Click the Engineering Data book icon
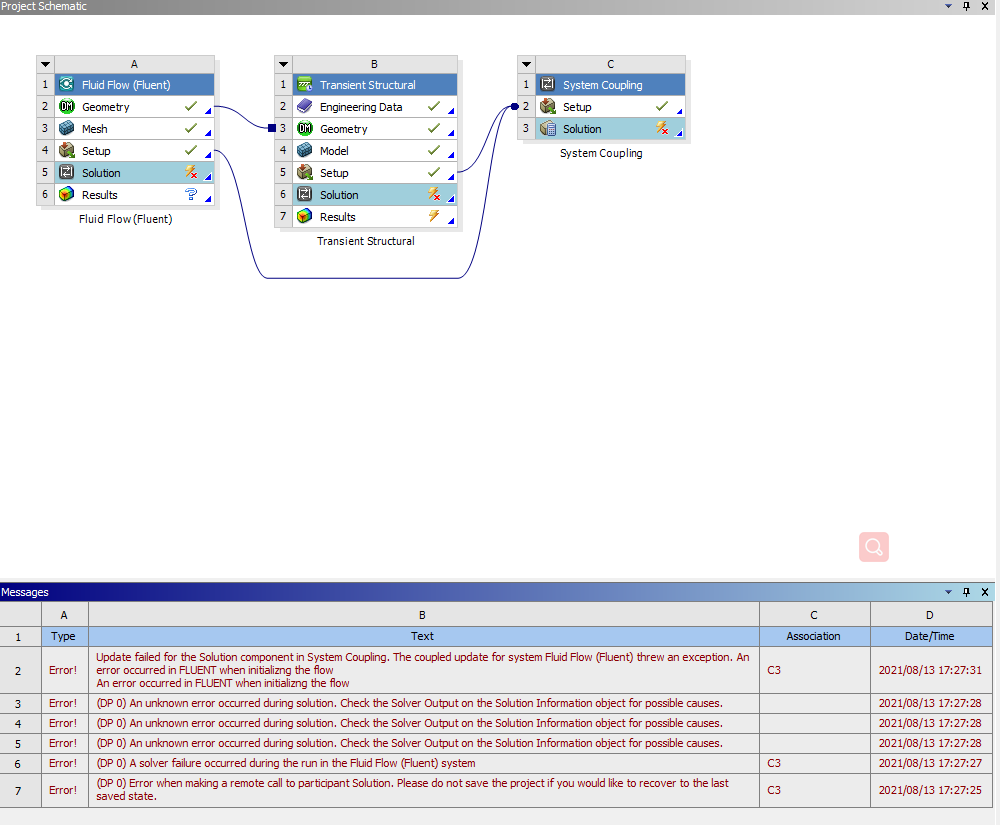The height and width of the screenshot is (825, 1000). click(305, 107)
